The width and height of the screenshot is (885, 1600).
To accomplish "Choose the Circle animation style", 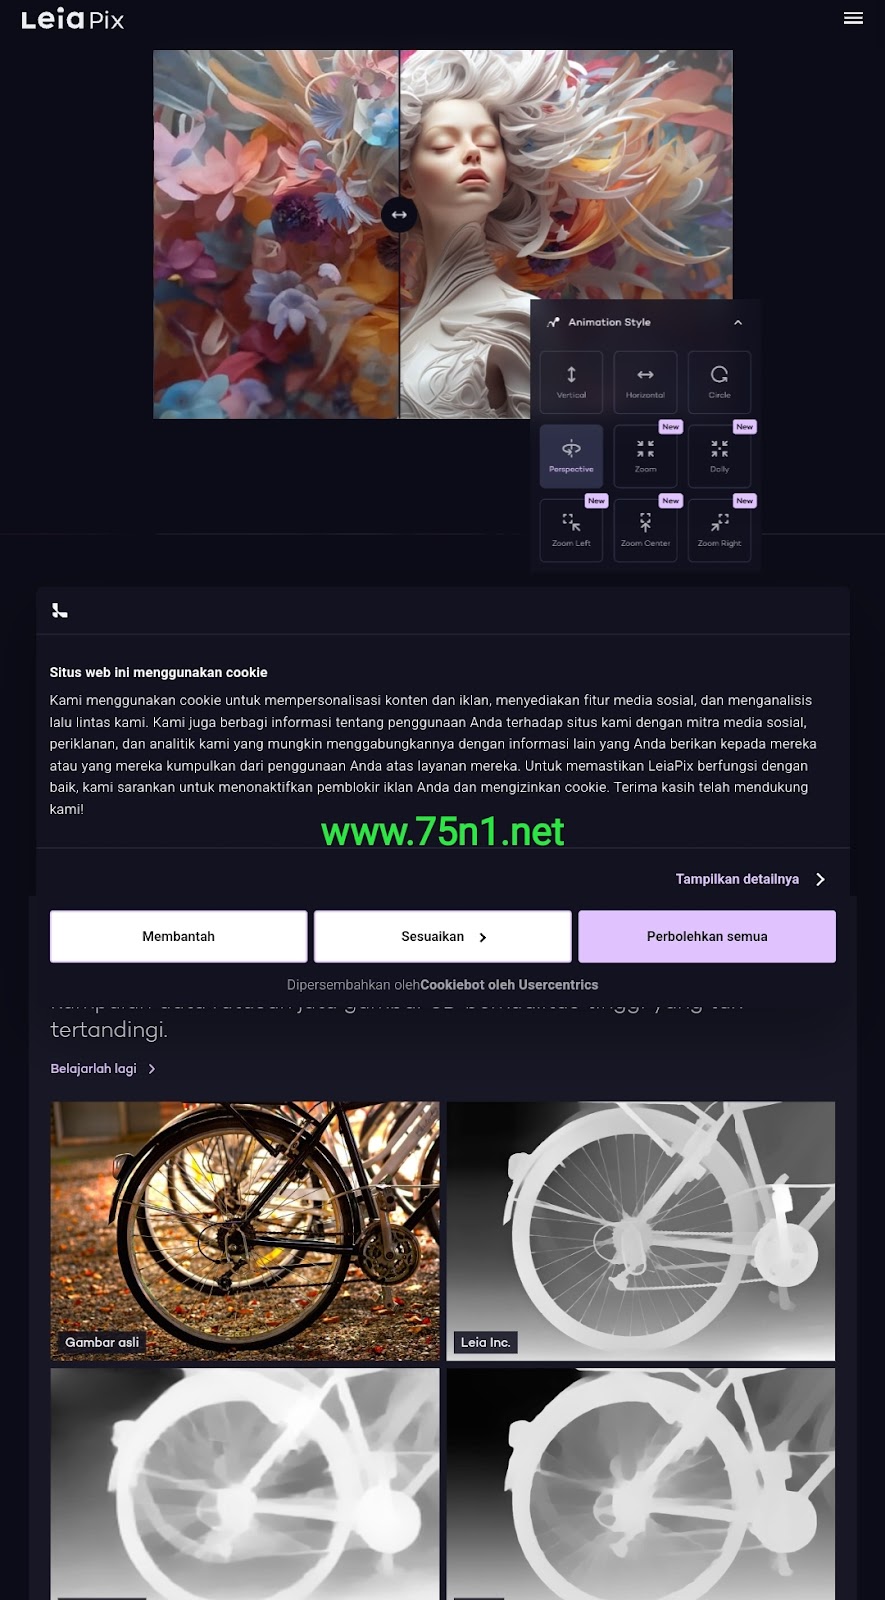I will click(719, 382).
